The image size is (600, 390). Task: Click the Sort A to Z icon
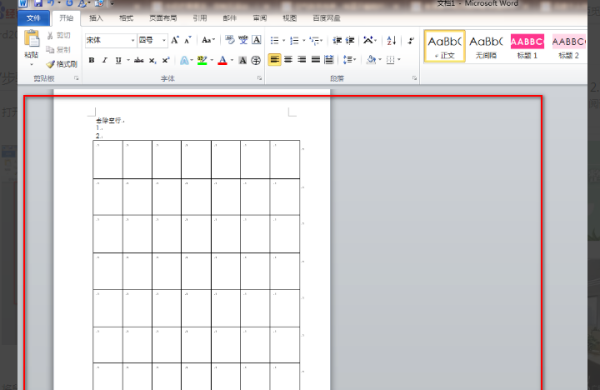point(391,40)
